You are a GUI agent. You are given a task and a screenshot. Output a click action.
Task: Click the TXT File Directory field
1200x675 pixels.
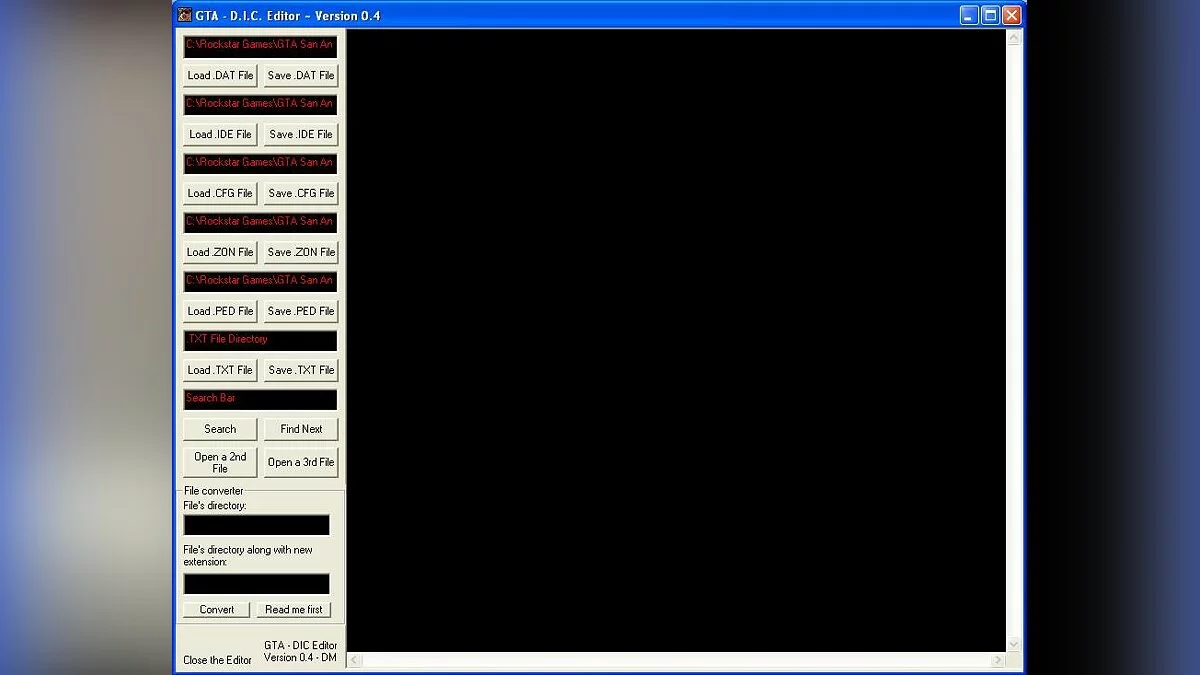tap(260, 340)
